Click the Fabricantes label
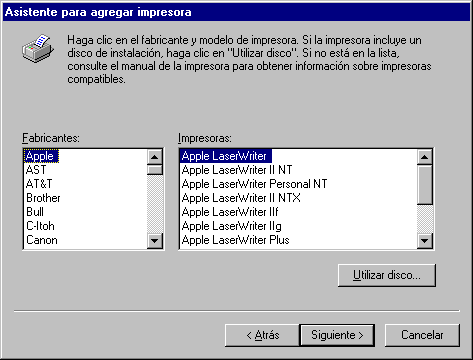473x360 pixels. point(51,138)
